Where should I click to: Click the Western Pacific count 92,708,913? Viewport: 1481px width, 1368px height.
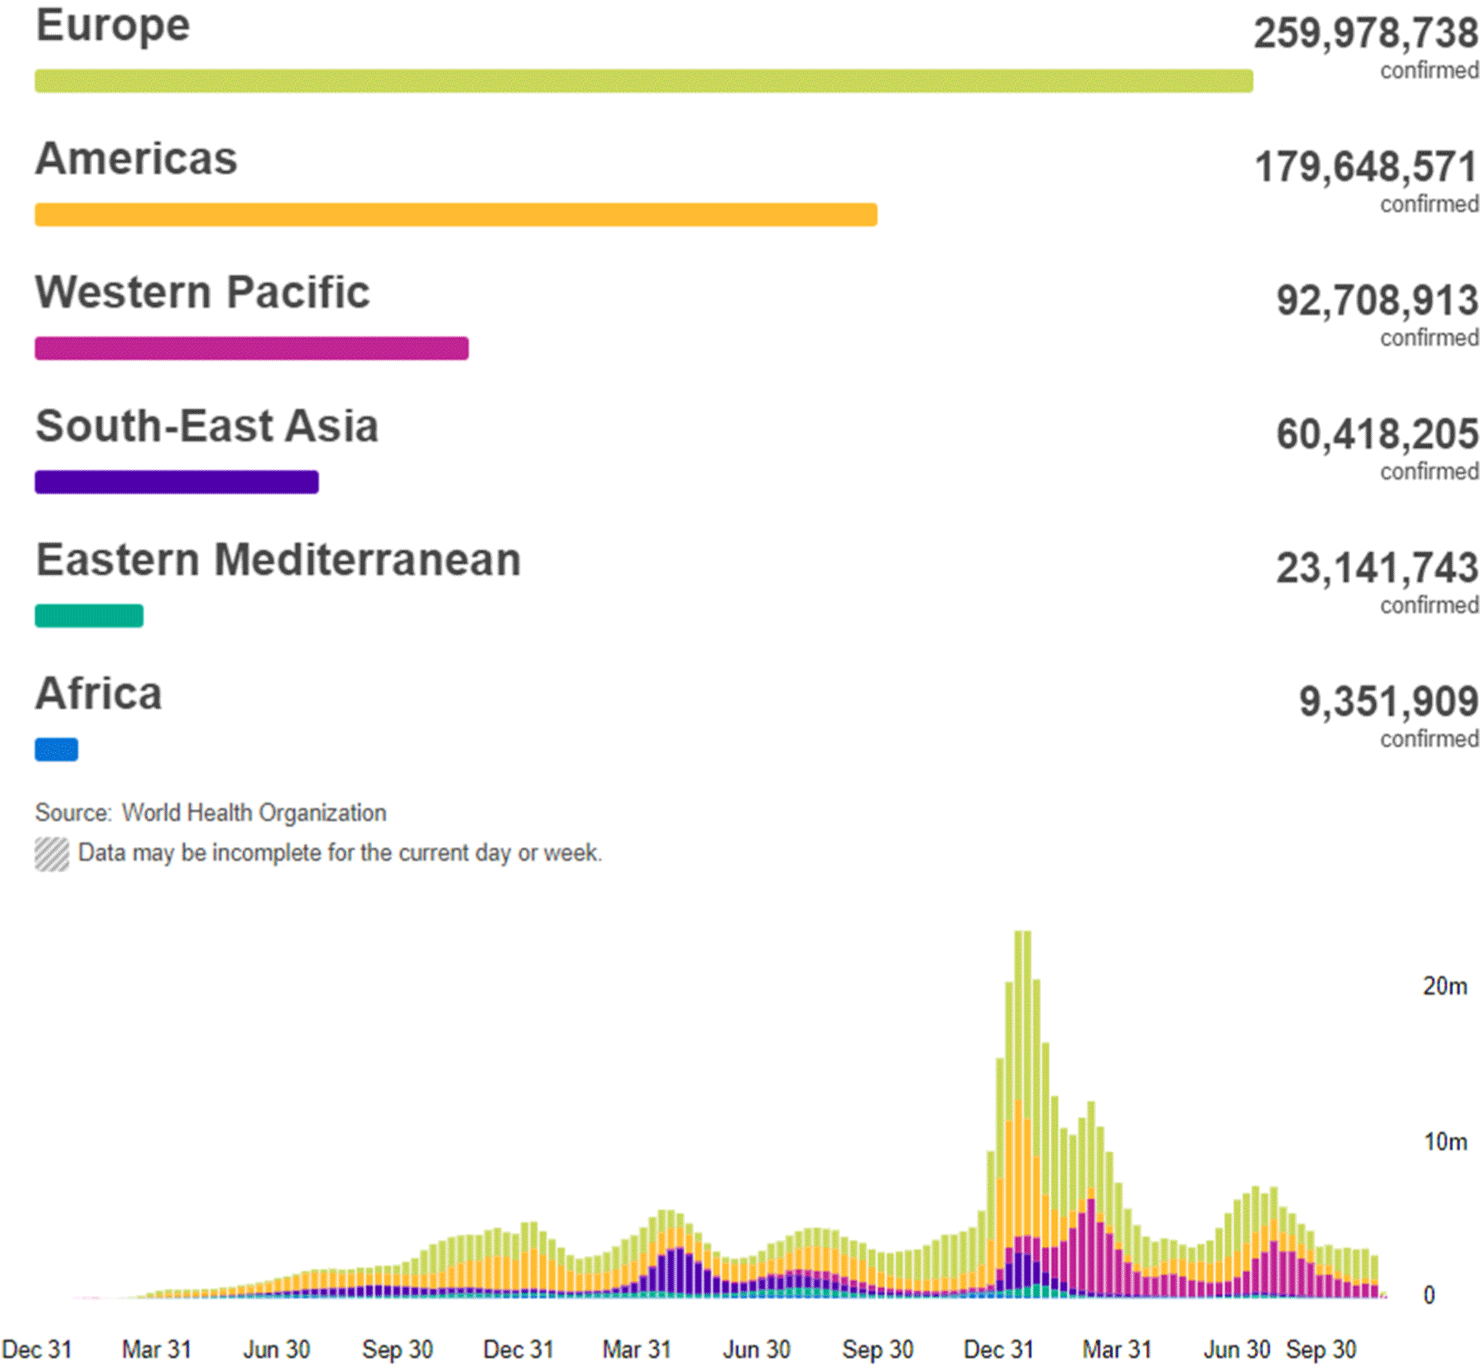[x=1377, y=300]
